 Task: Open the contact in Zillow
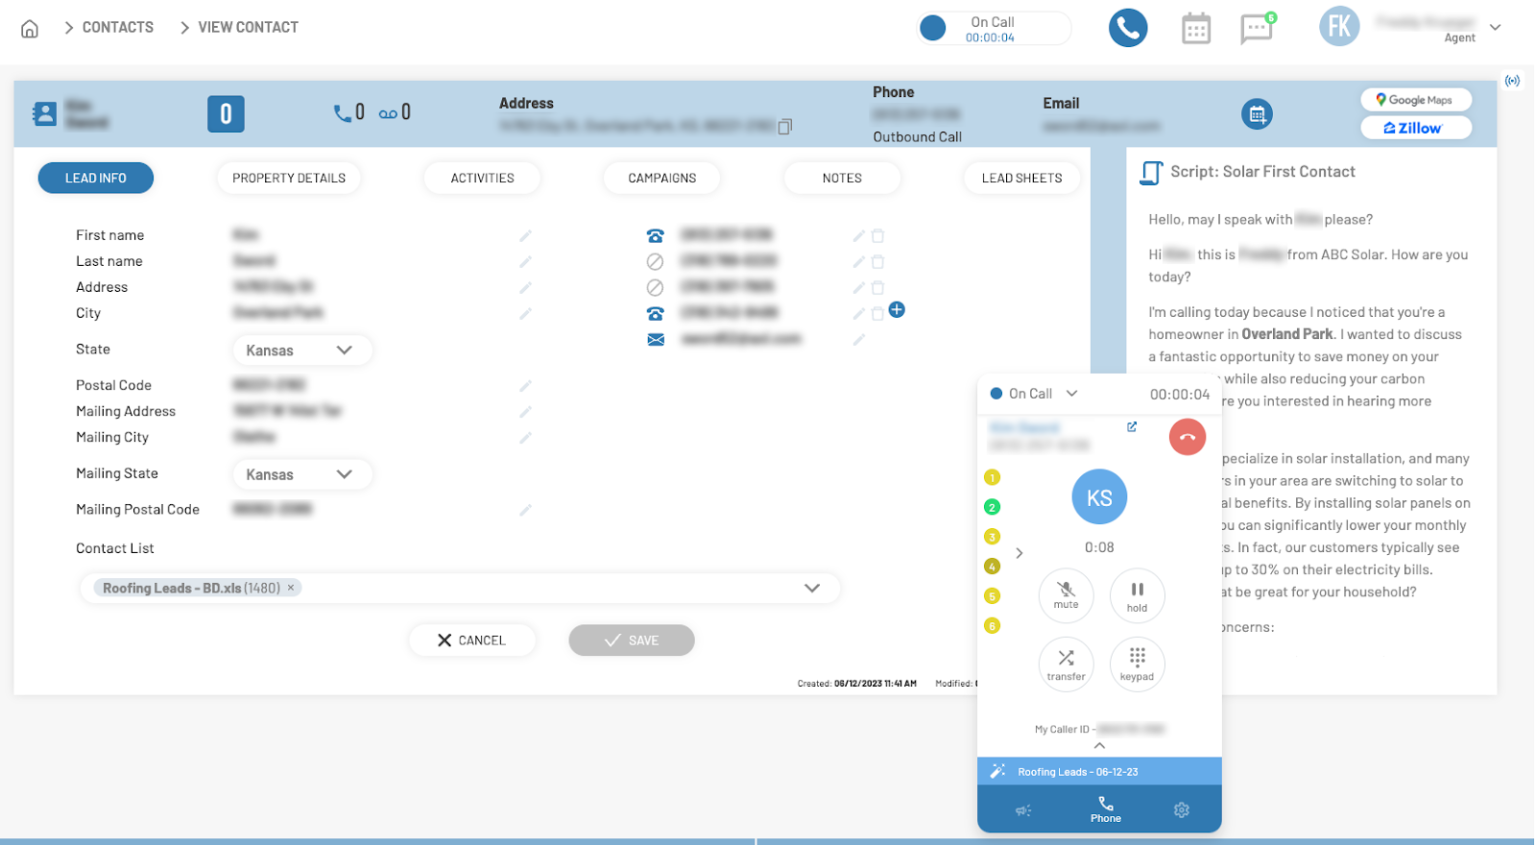click(1416, 127)
